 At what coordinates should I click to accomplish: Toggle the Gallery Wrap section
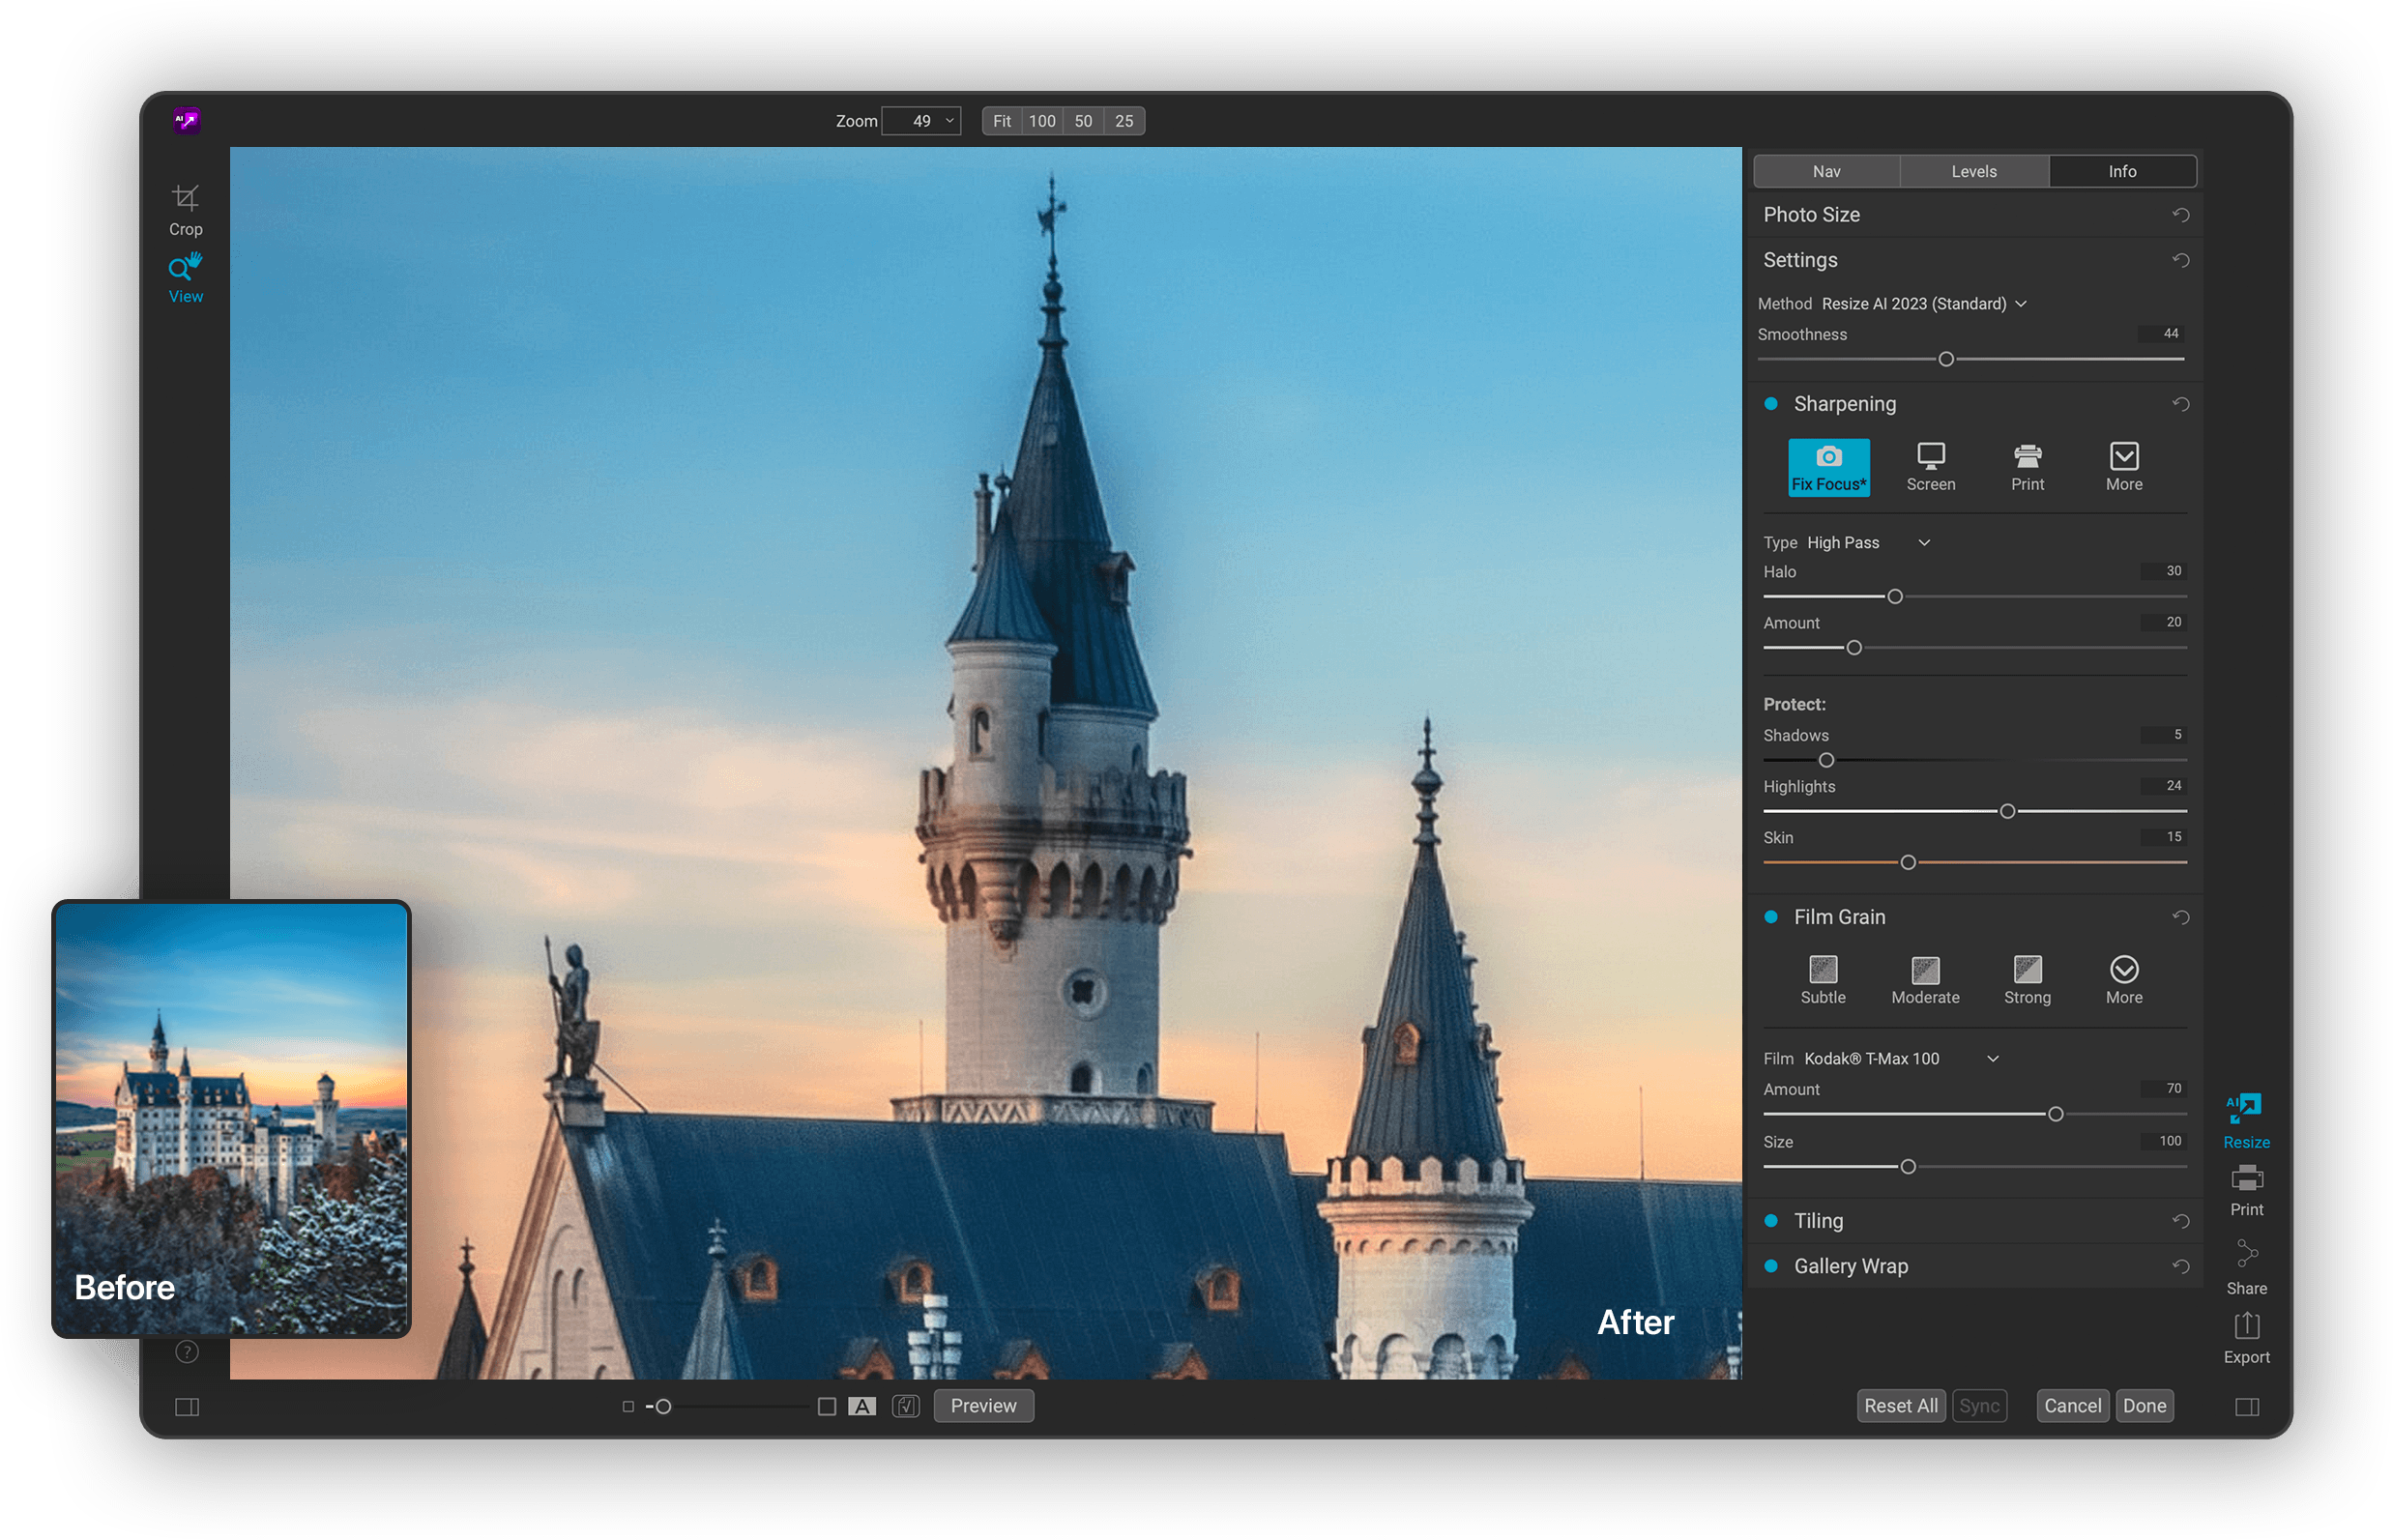(1771, 1265)
